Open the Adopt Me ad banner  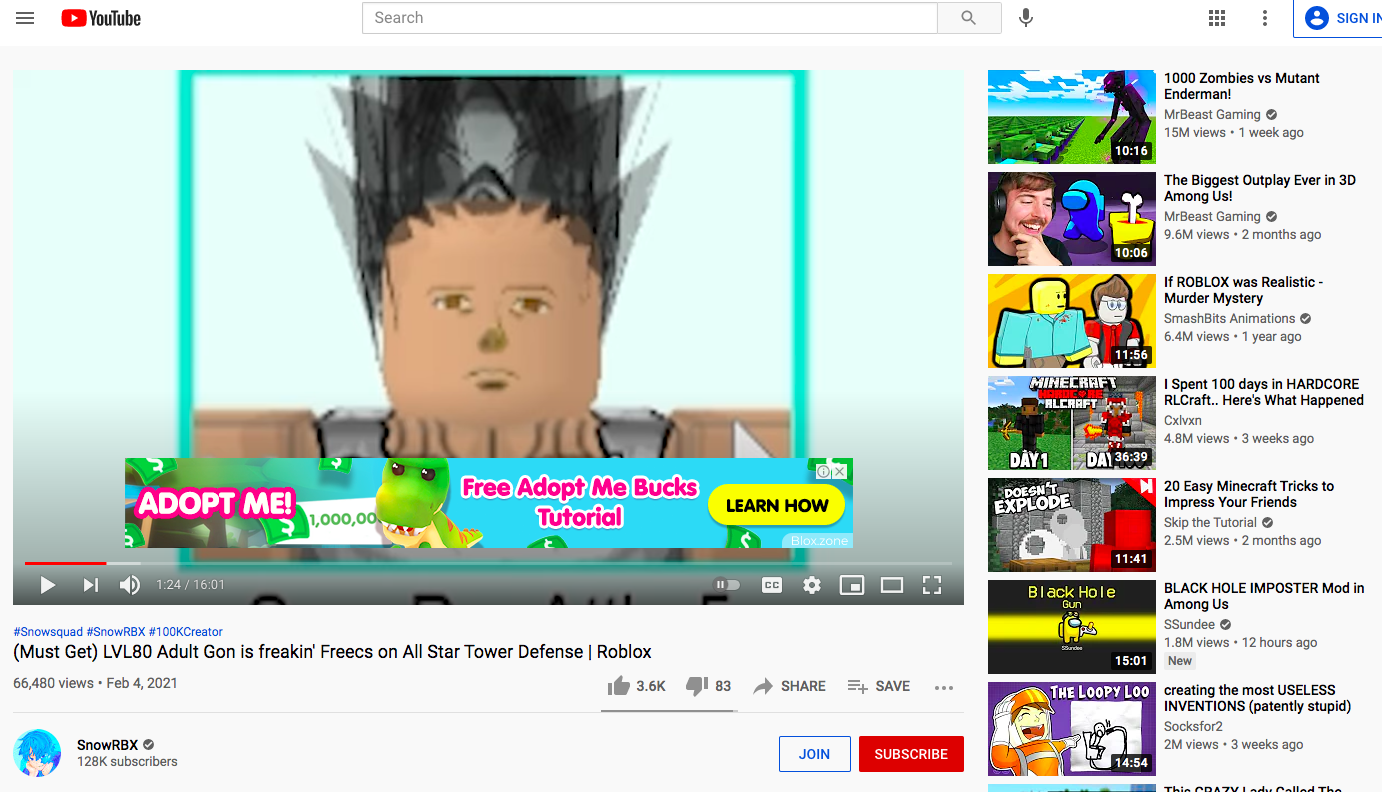pos(489,503)
